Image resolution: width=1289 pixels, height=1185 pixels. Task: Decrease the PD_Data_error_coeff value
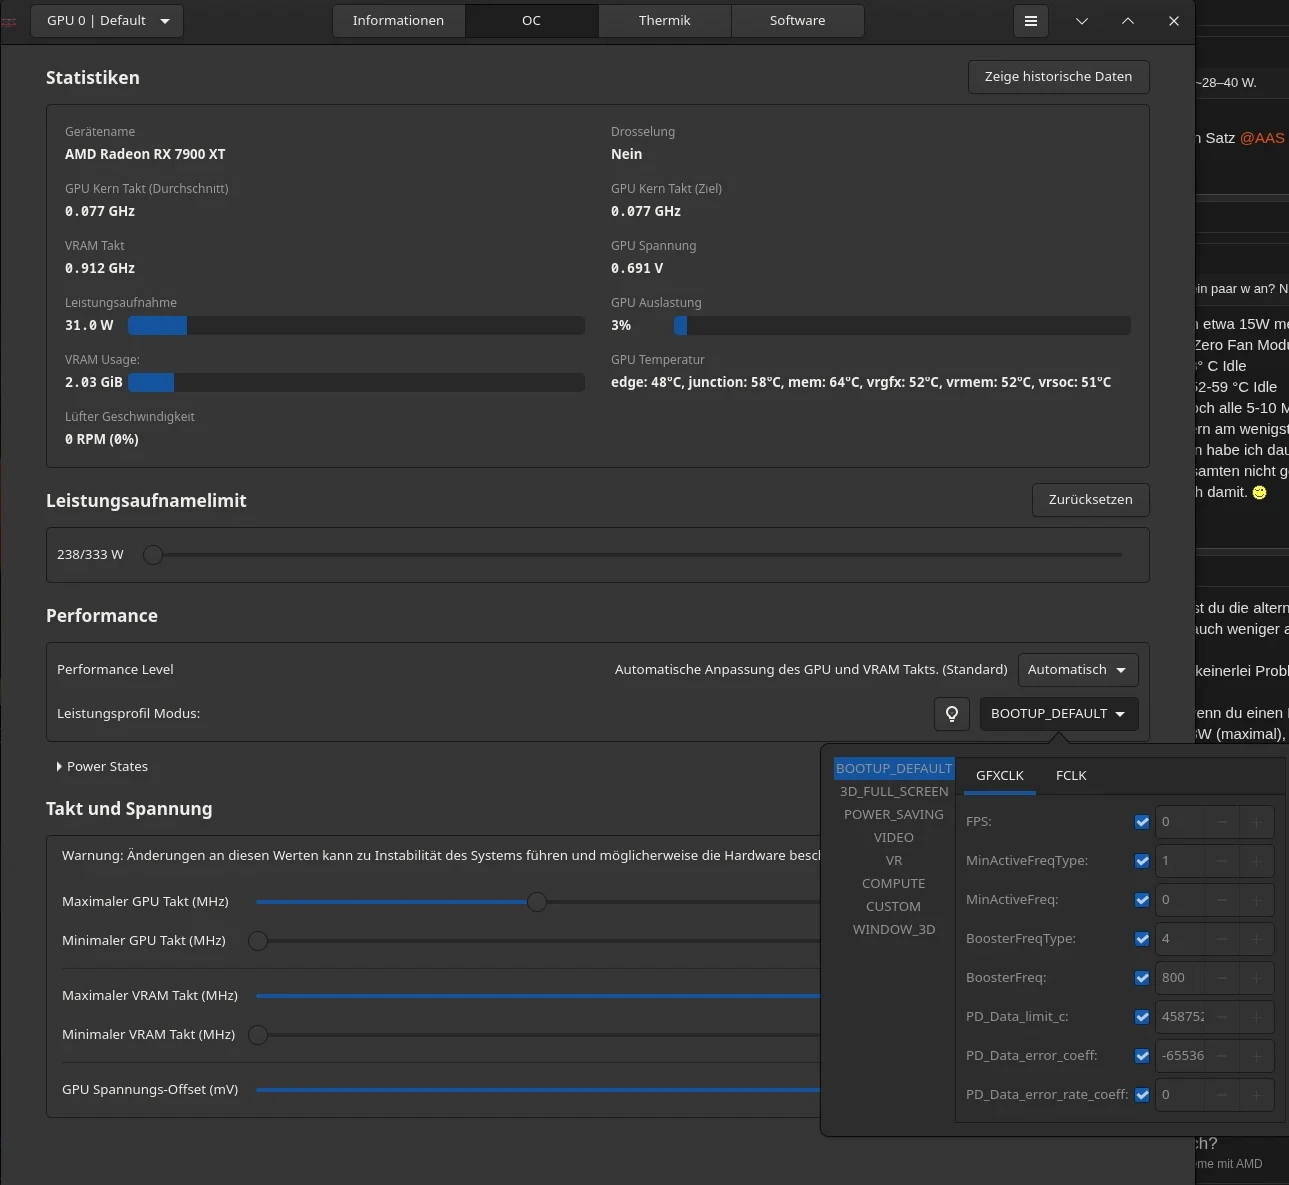[1222, 1056]
